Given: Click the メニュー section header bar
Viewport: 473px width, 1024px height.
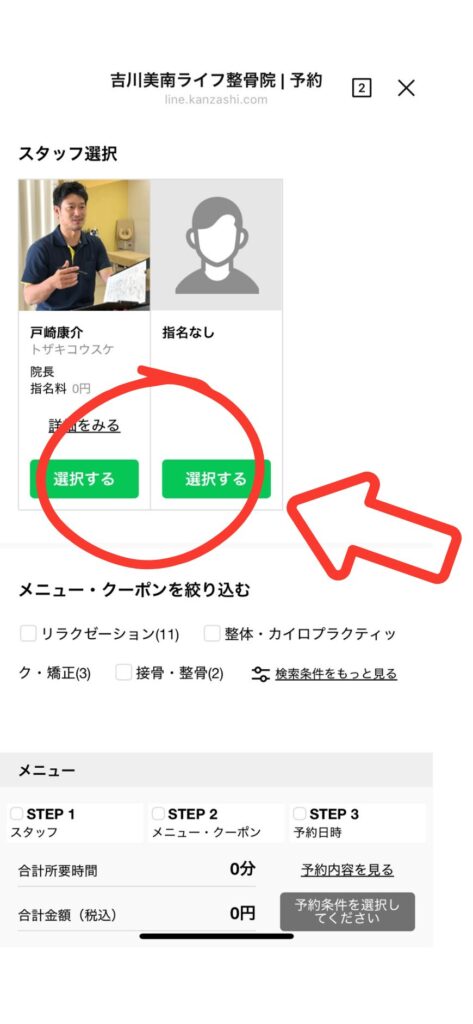Looking at the screenshot, I should click(x=216, y=770).
